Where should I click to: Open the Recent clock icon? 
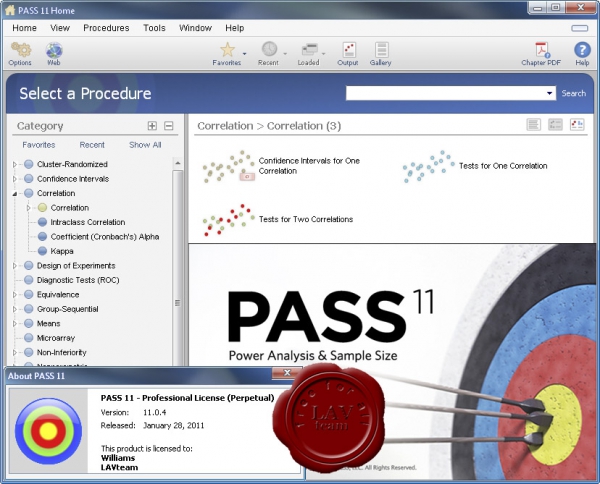point(269,49)
